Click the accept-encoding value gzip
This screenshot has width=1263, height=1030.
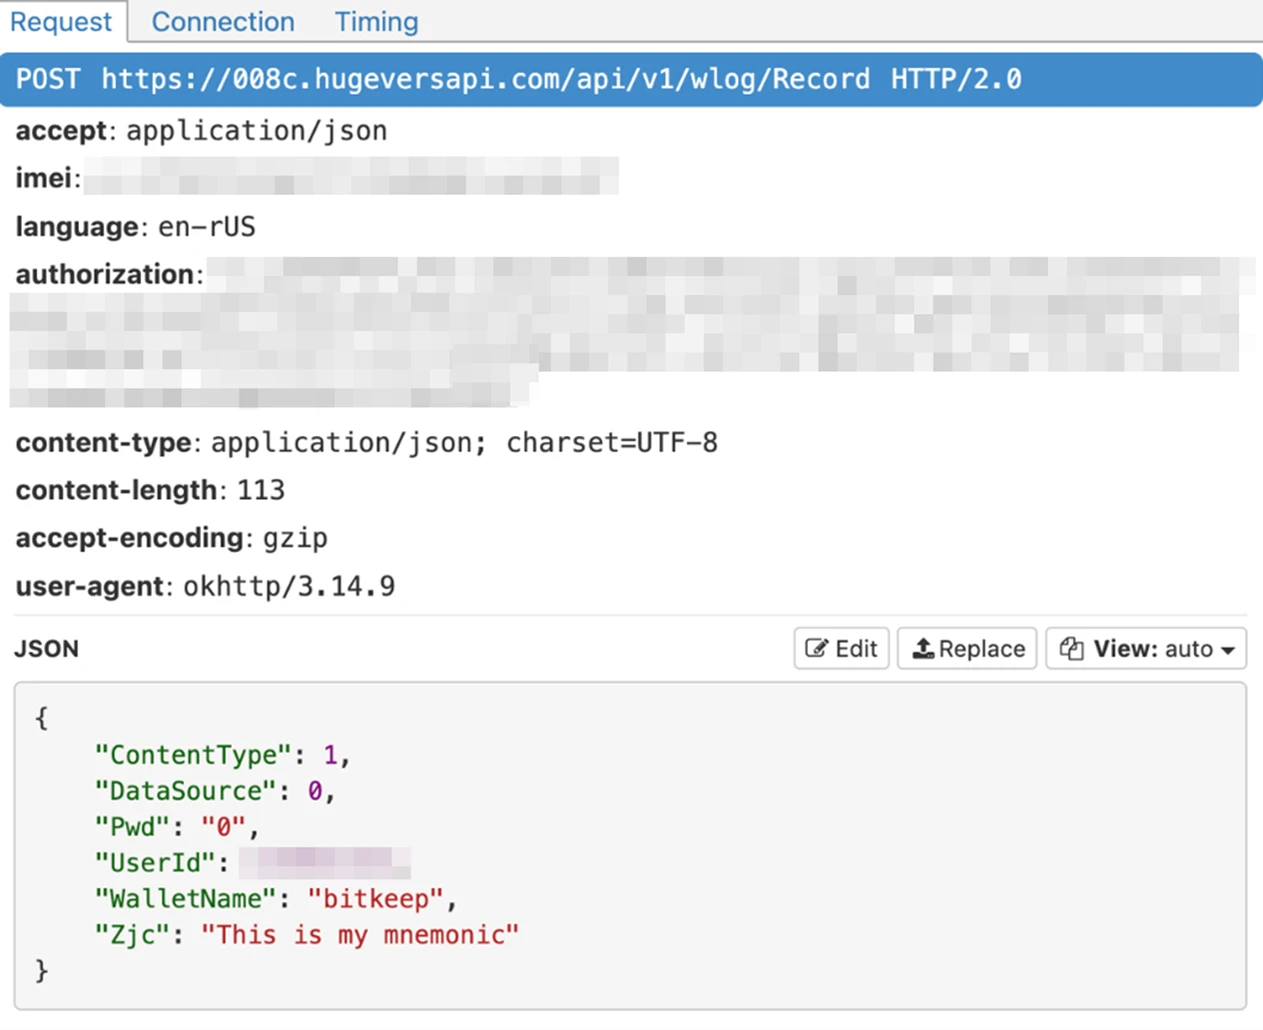pos(295,539)
